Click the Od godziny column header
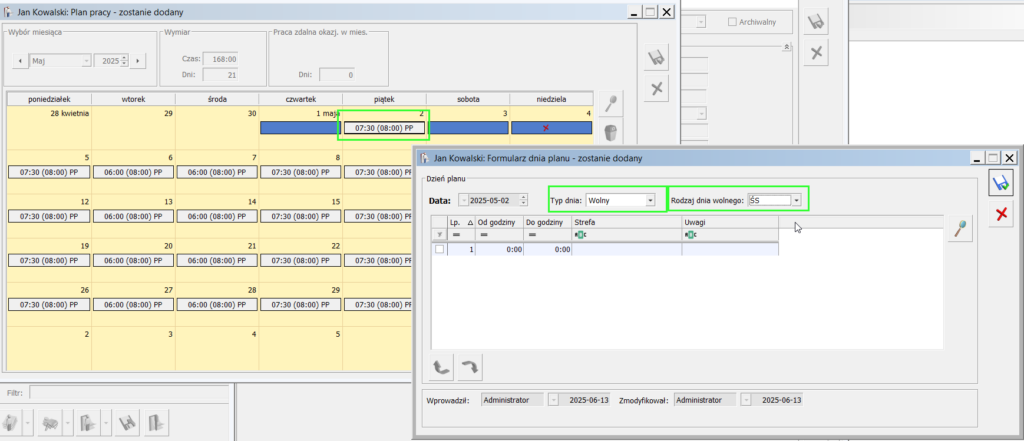 499,222
